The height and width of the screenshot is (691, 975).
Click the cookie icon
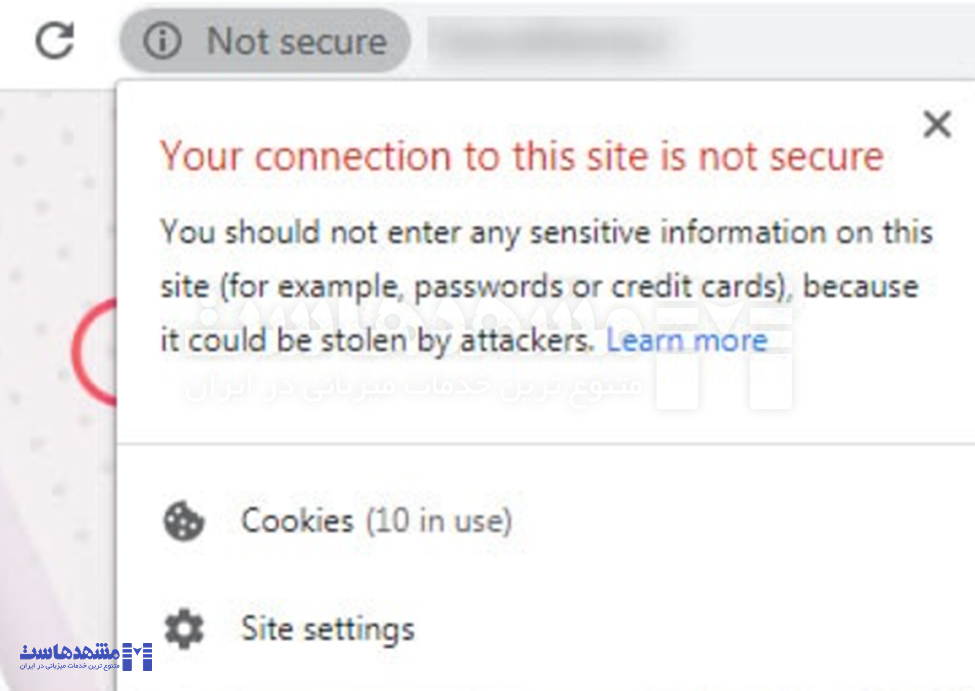[184, 521]
